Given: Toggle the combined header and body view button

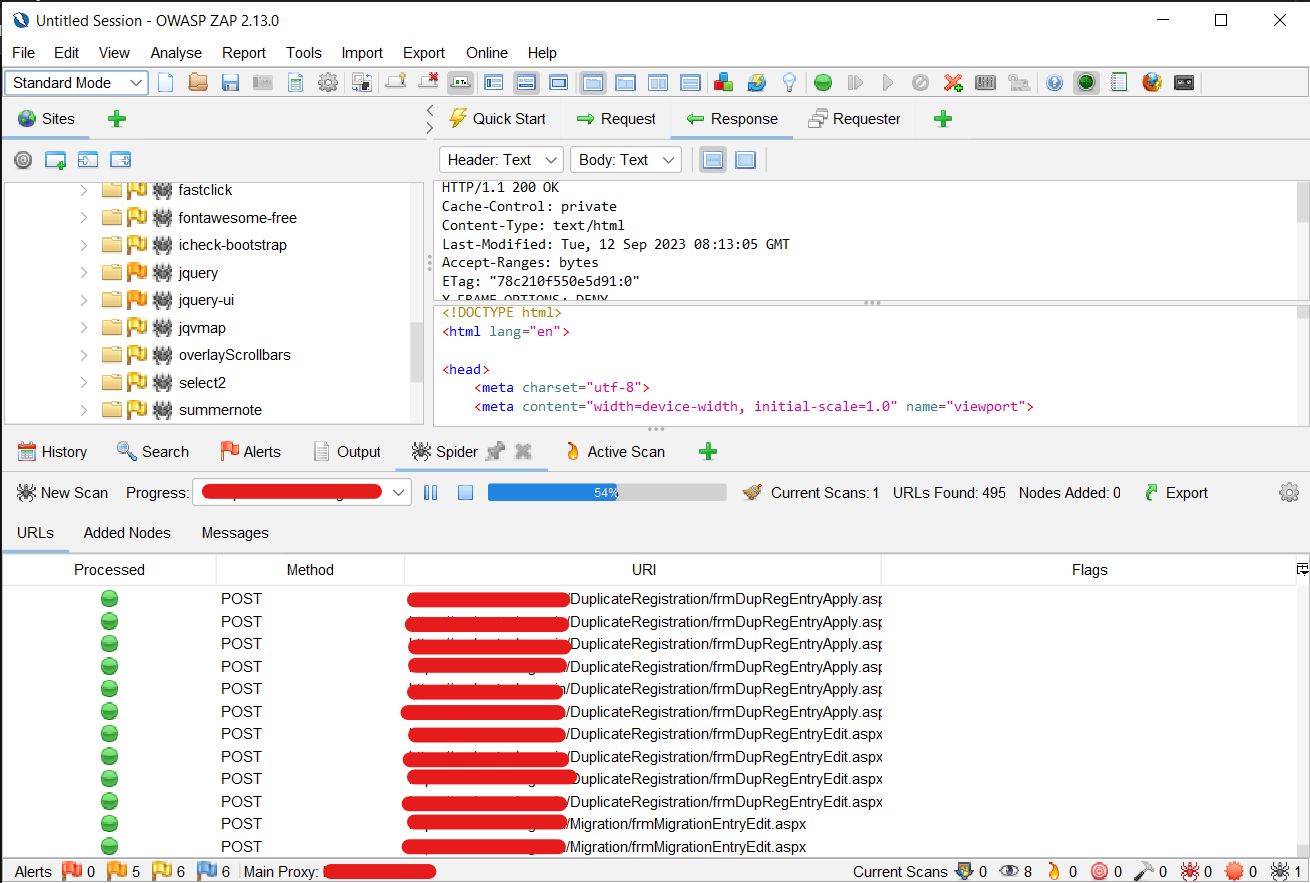Looking at the screenshot, I should point(745,160).
